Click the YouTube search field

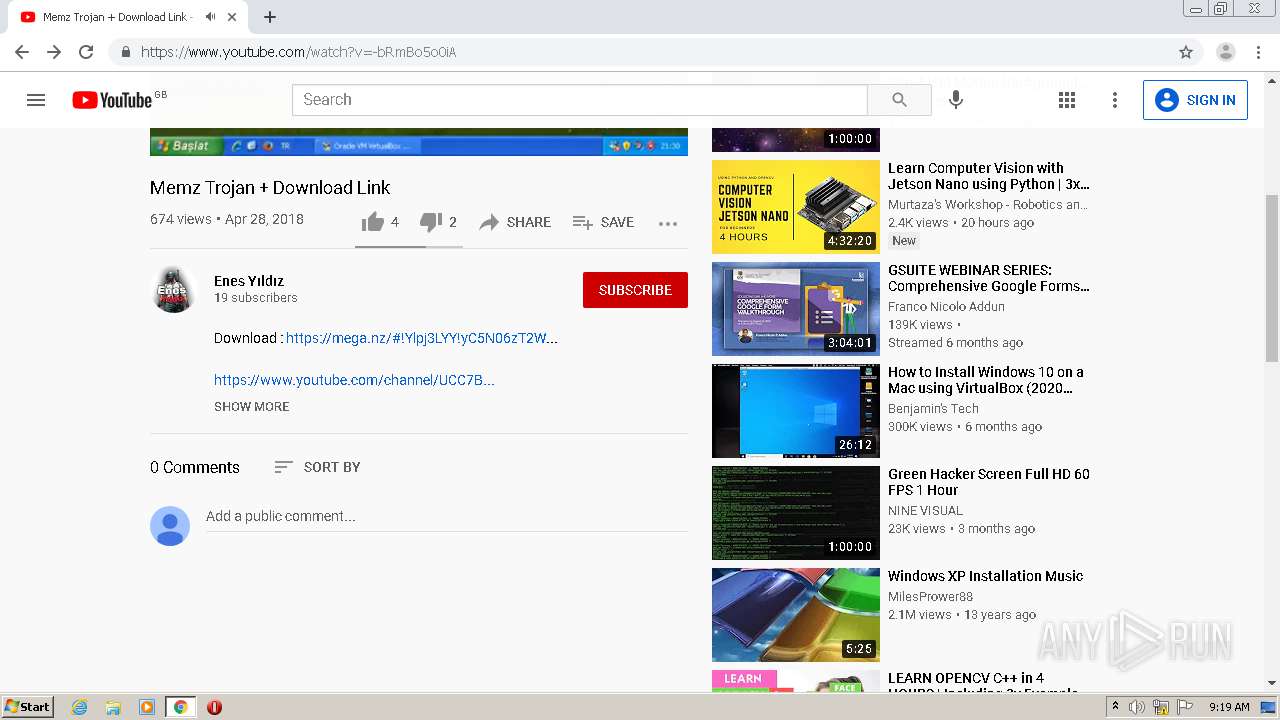[x=580, y=100]
